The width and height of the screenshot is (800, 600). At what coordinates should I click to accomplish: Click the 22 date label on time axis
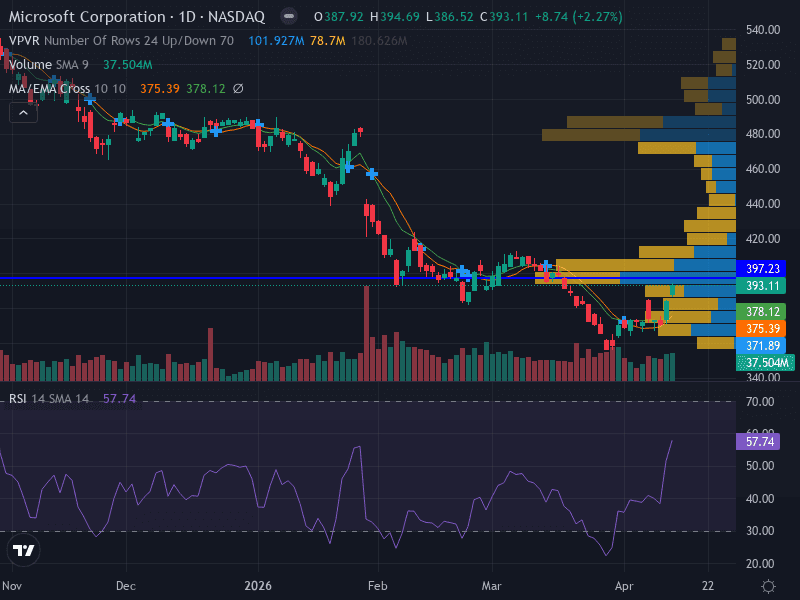708,586
